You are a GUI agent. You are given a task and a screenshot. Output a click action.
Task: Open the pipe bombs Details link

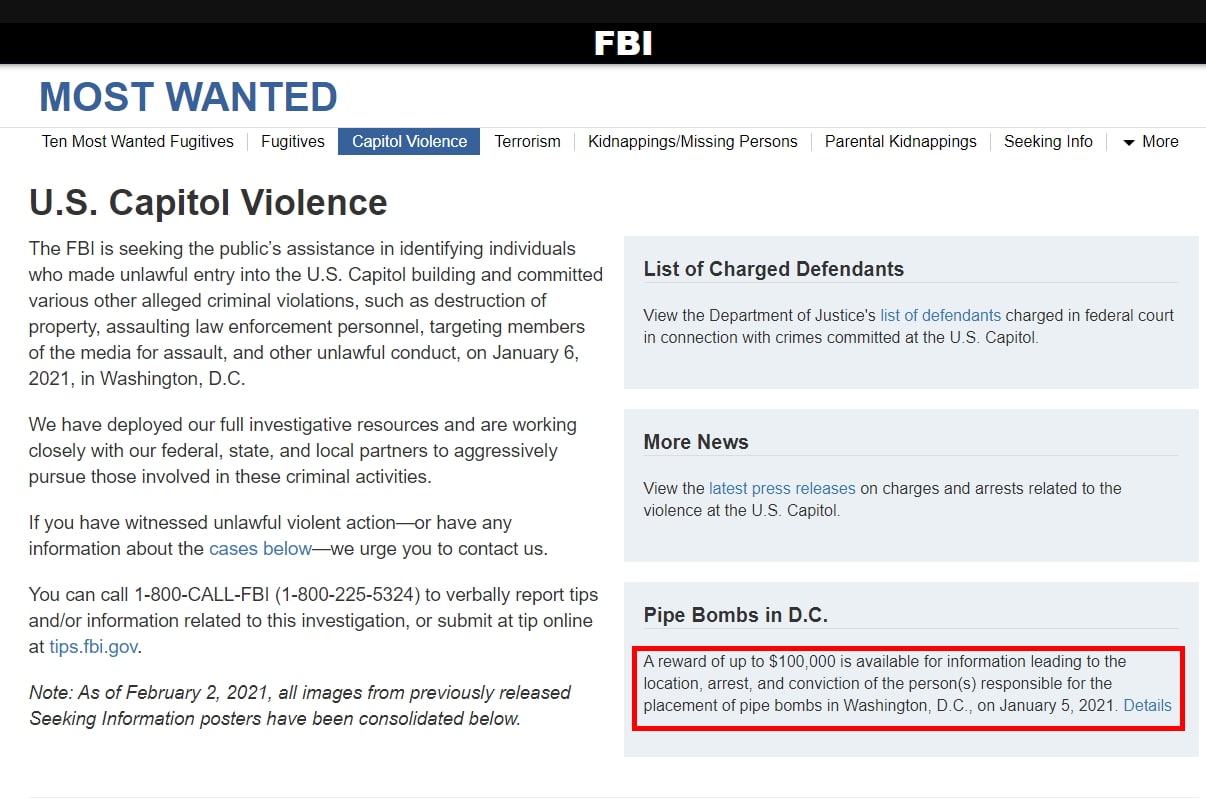point(1147,705)
